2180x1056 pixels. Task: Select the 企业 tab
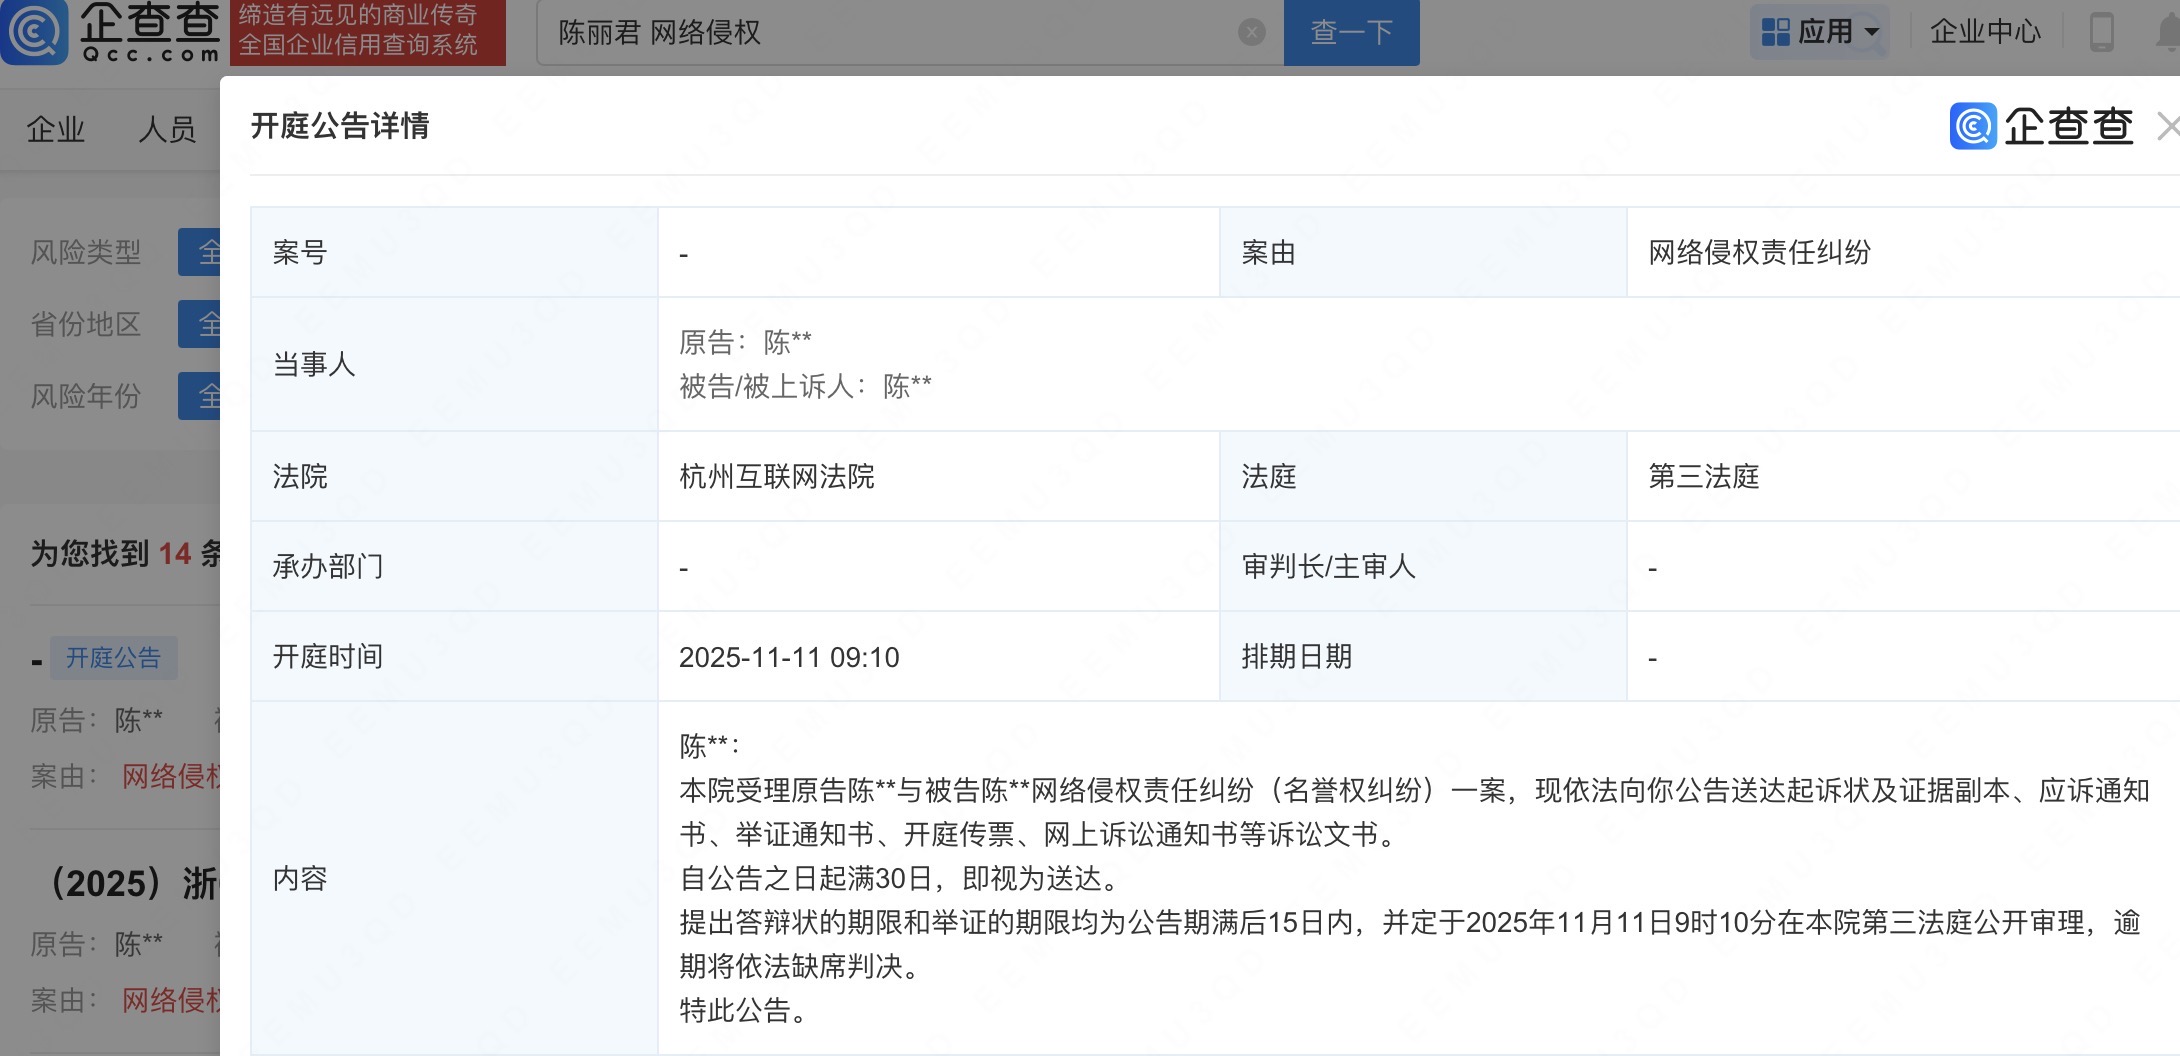tap(57, 129)
